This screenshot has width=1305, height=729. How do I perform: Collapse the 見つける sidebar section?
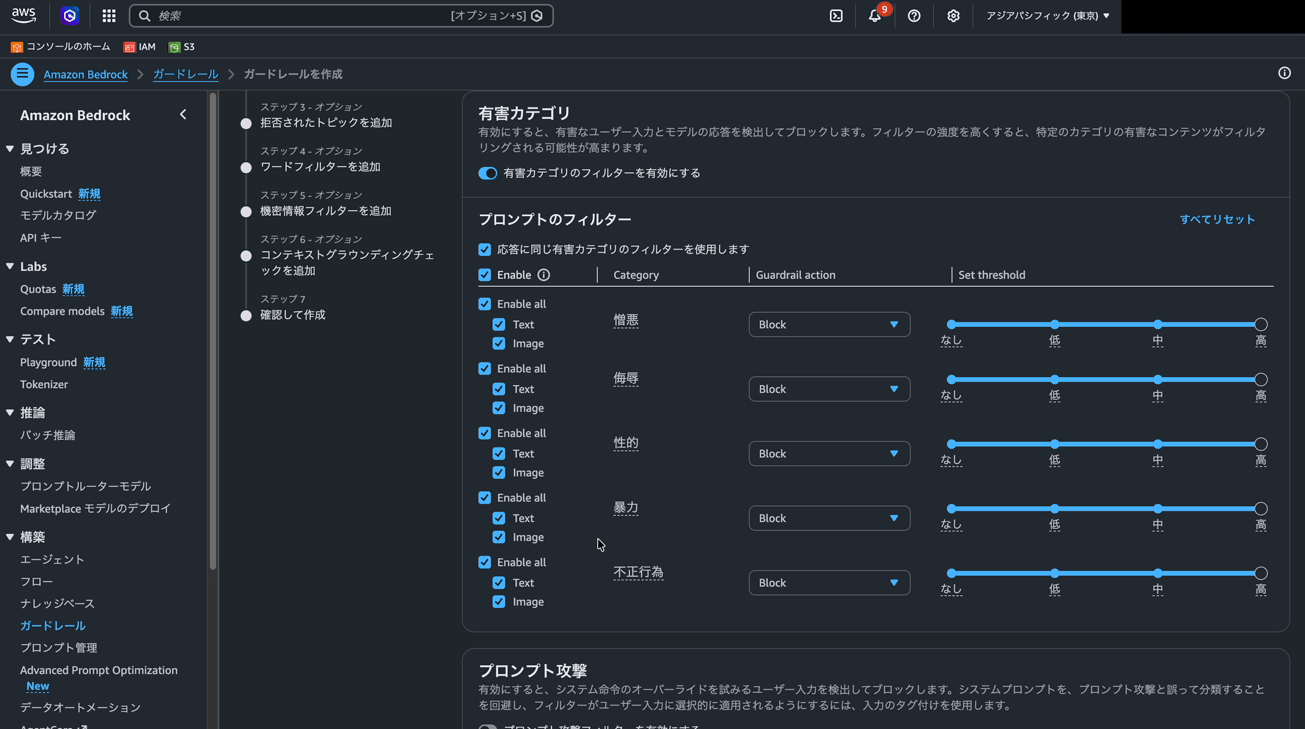(10, 149)
